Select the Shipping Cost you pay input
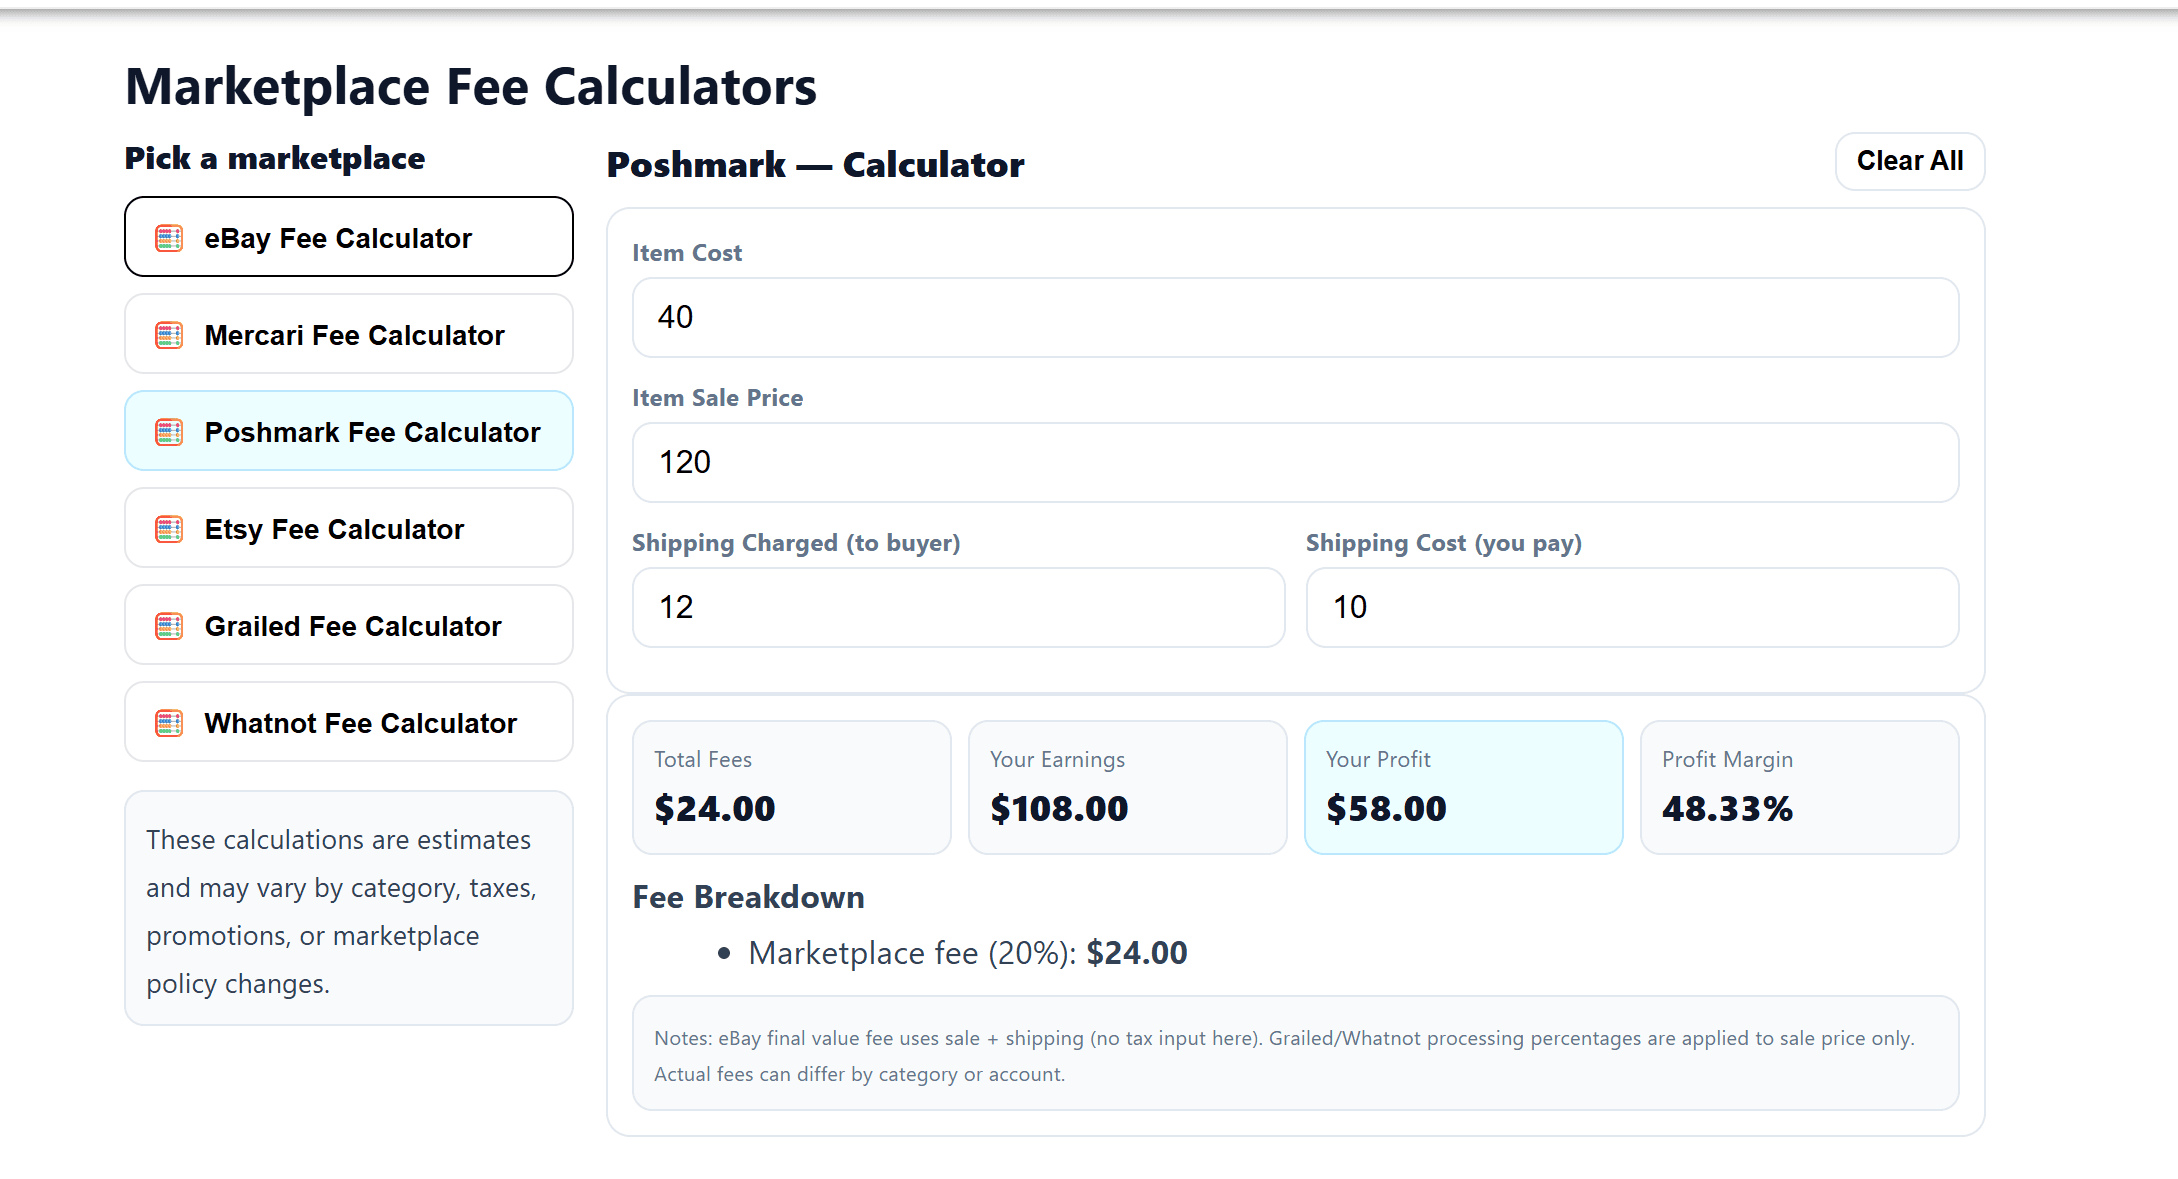2178x1179 pixels. pyautogui.click(x=1631, y=607)
